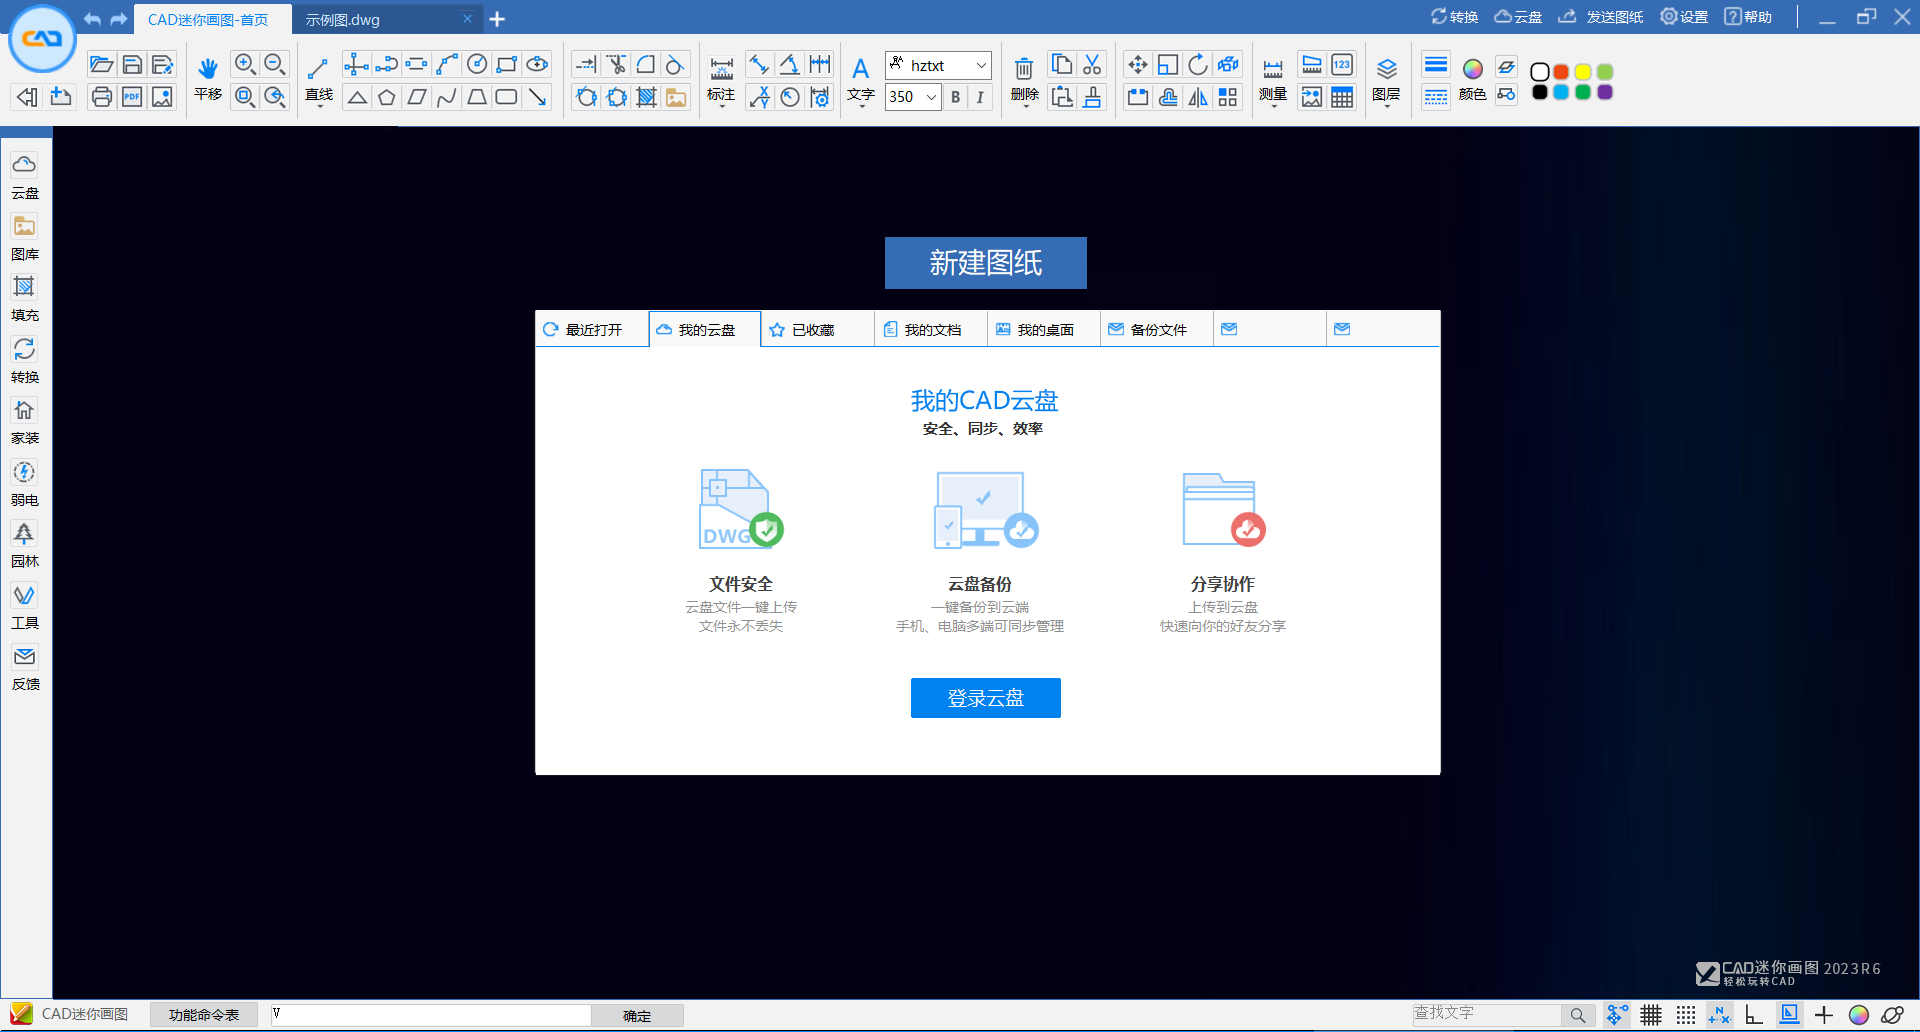Click the hatch fill toolbar icon
The width and height of the screenshot is (1920, 1032).
pos(647,97)
